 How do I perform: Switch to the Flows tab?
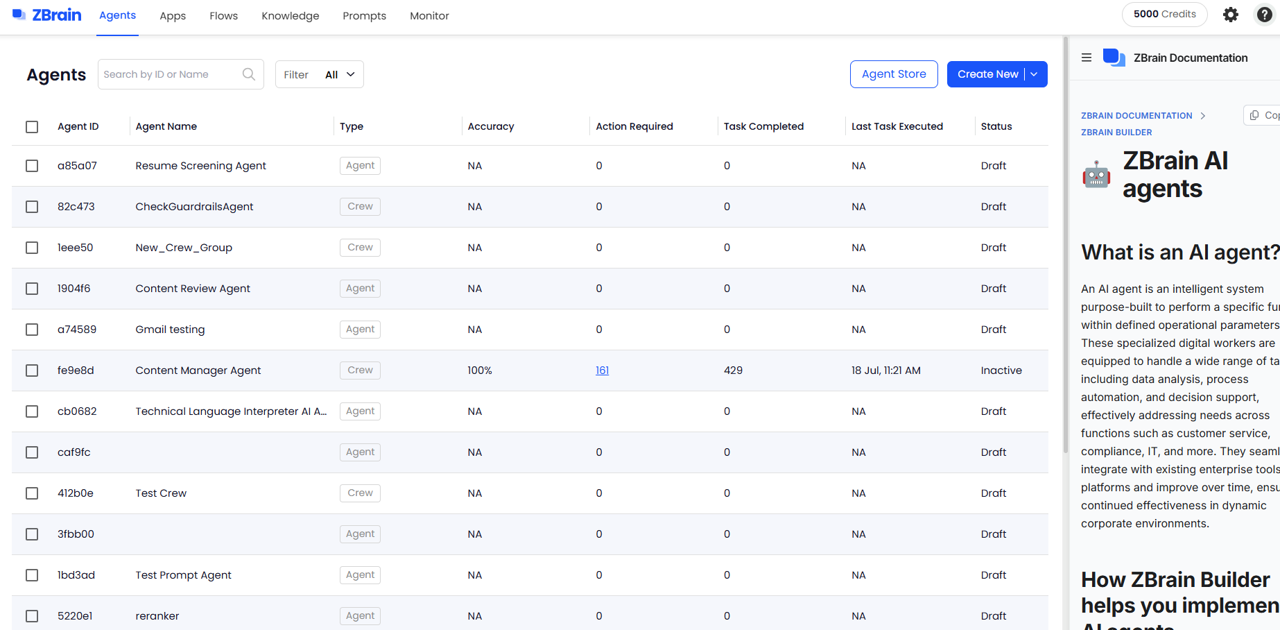coord(223,16)
